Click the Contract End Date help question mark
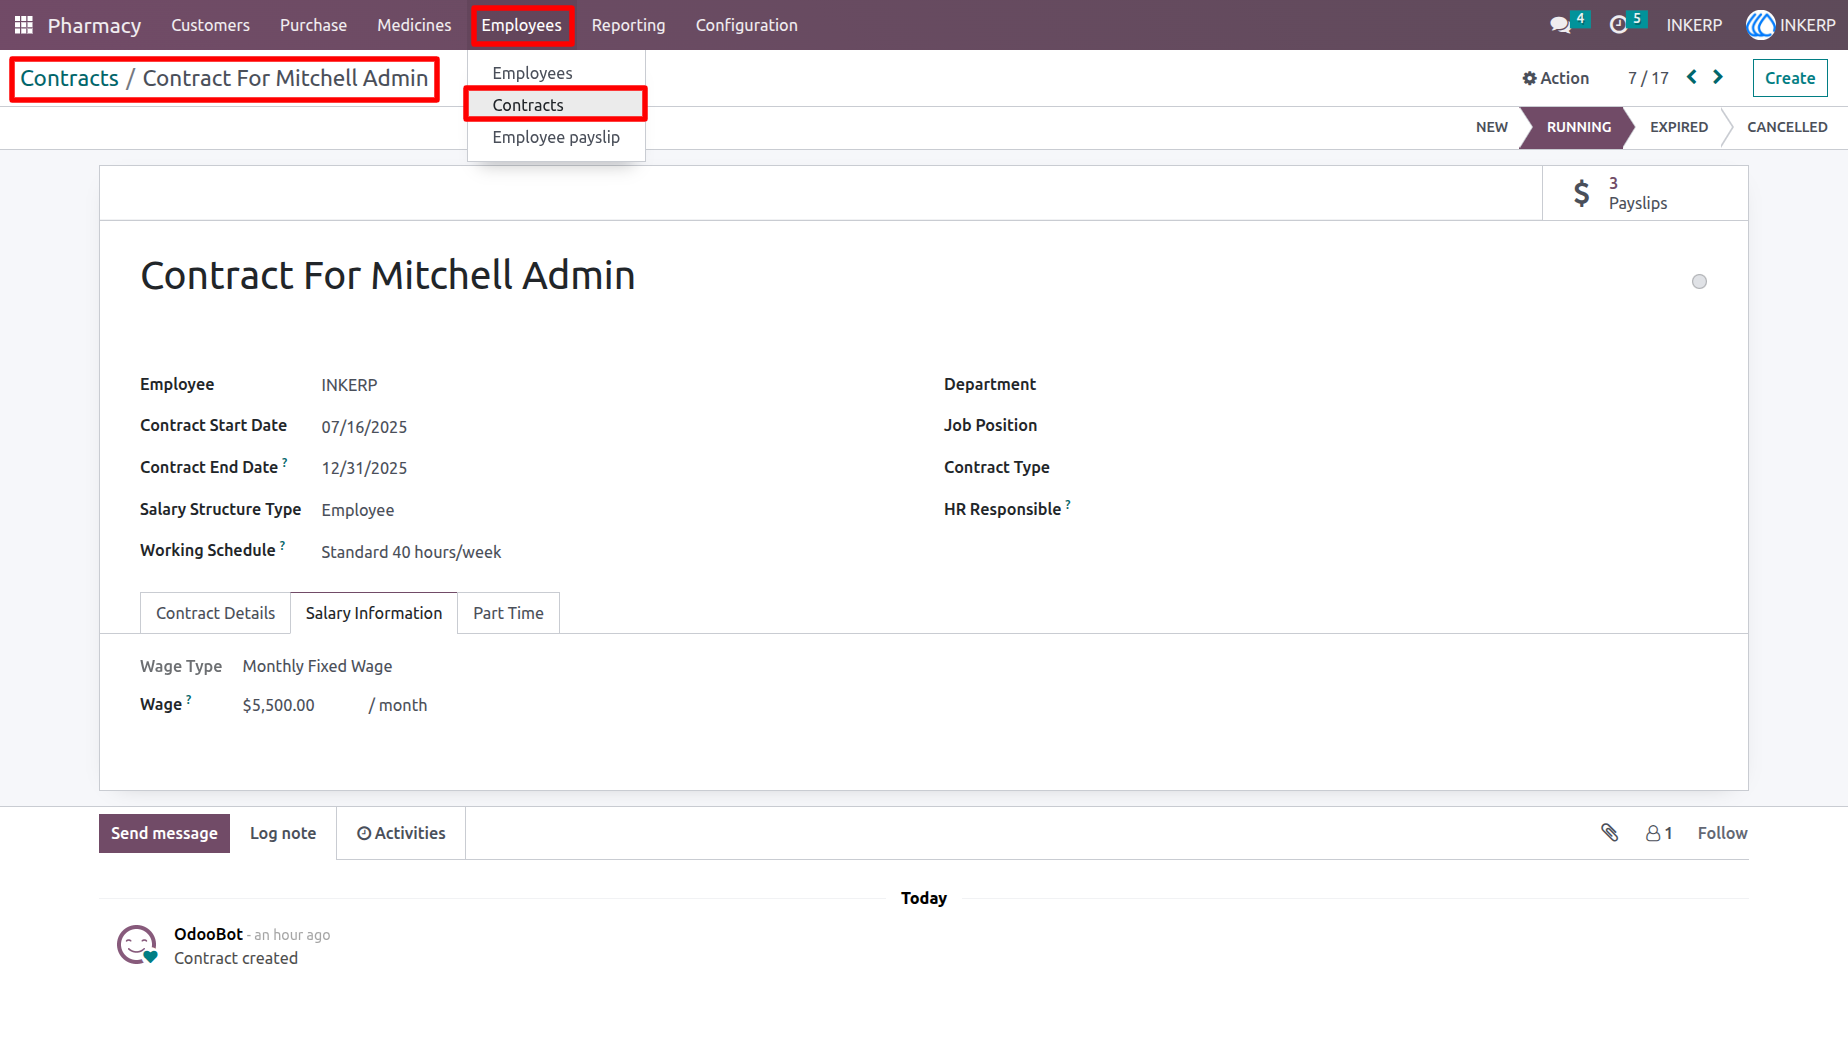Viewport: 1848px width, 1041px height. click(285, 462)
